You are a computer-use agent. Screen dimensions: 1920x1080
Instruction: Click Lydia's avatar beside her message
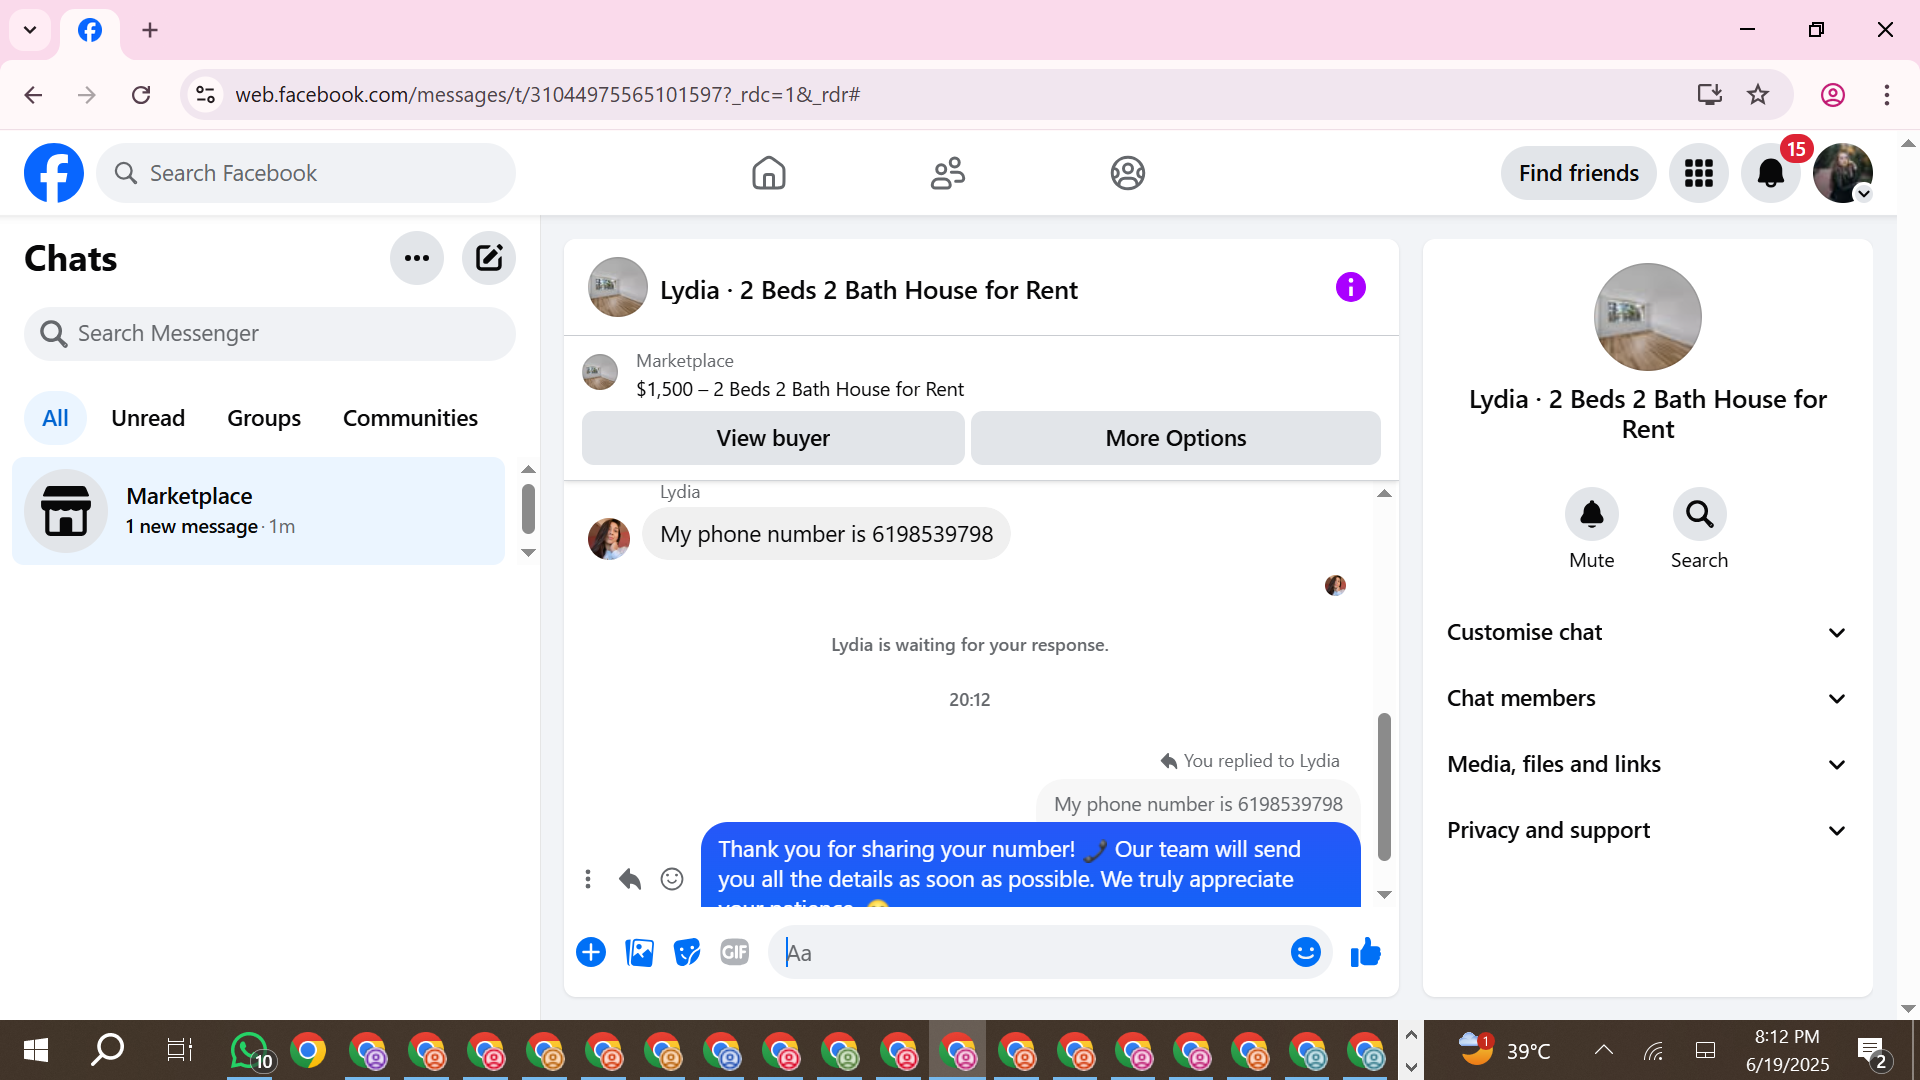point(609,538)
